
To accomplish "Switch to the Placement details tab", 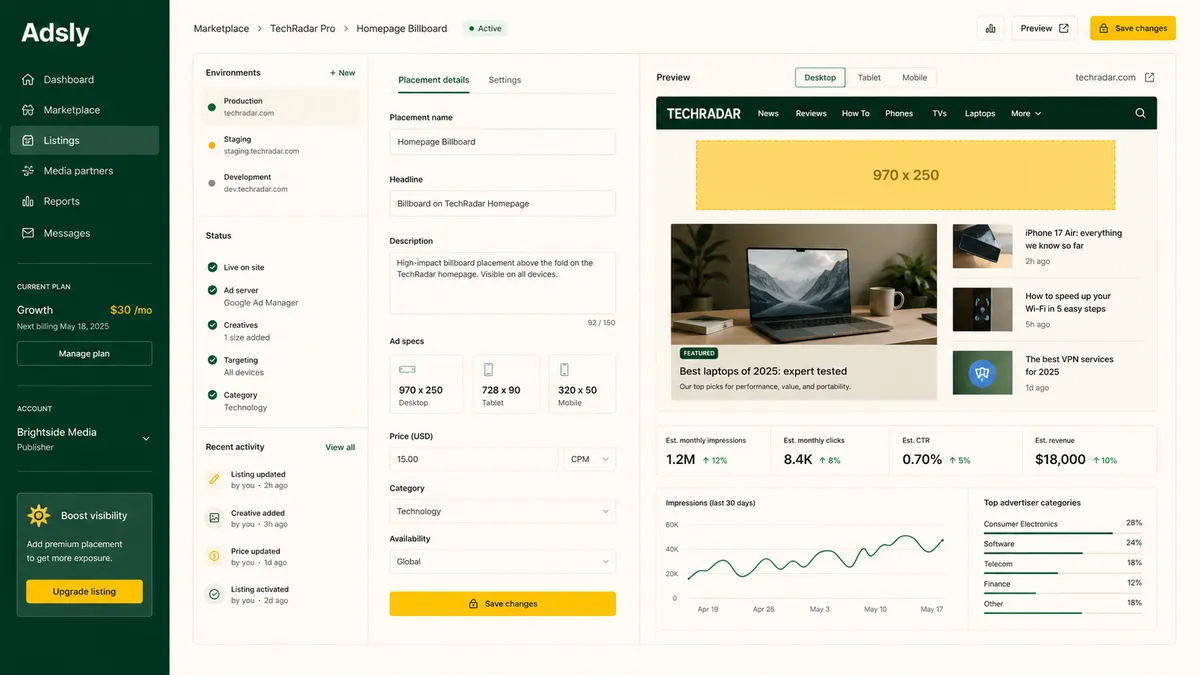I will [x=434, y=80].
